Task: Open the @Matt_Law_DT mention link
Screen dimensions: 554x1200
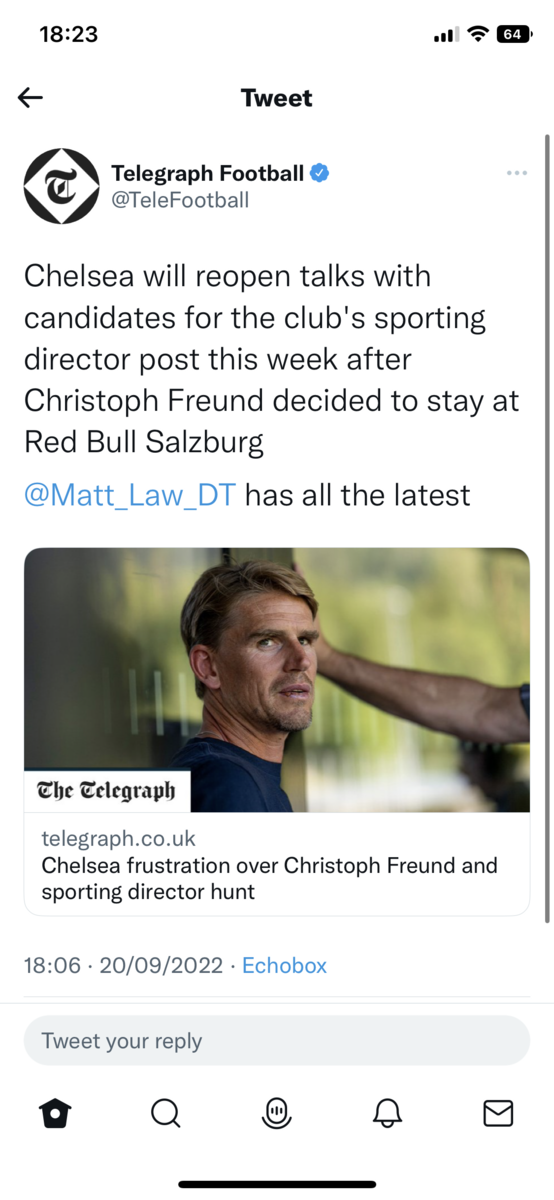Action: click(x=131, y=495)
